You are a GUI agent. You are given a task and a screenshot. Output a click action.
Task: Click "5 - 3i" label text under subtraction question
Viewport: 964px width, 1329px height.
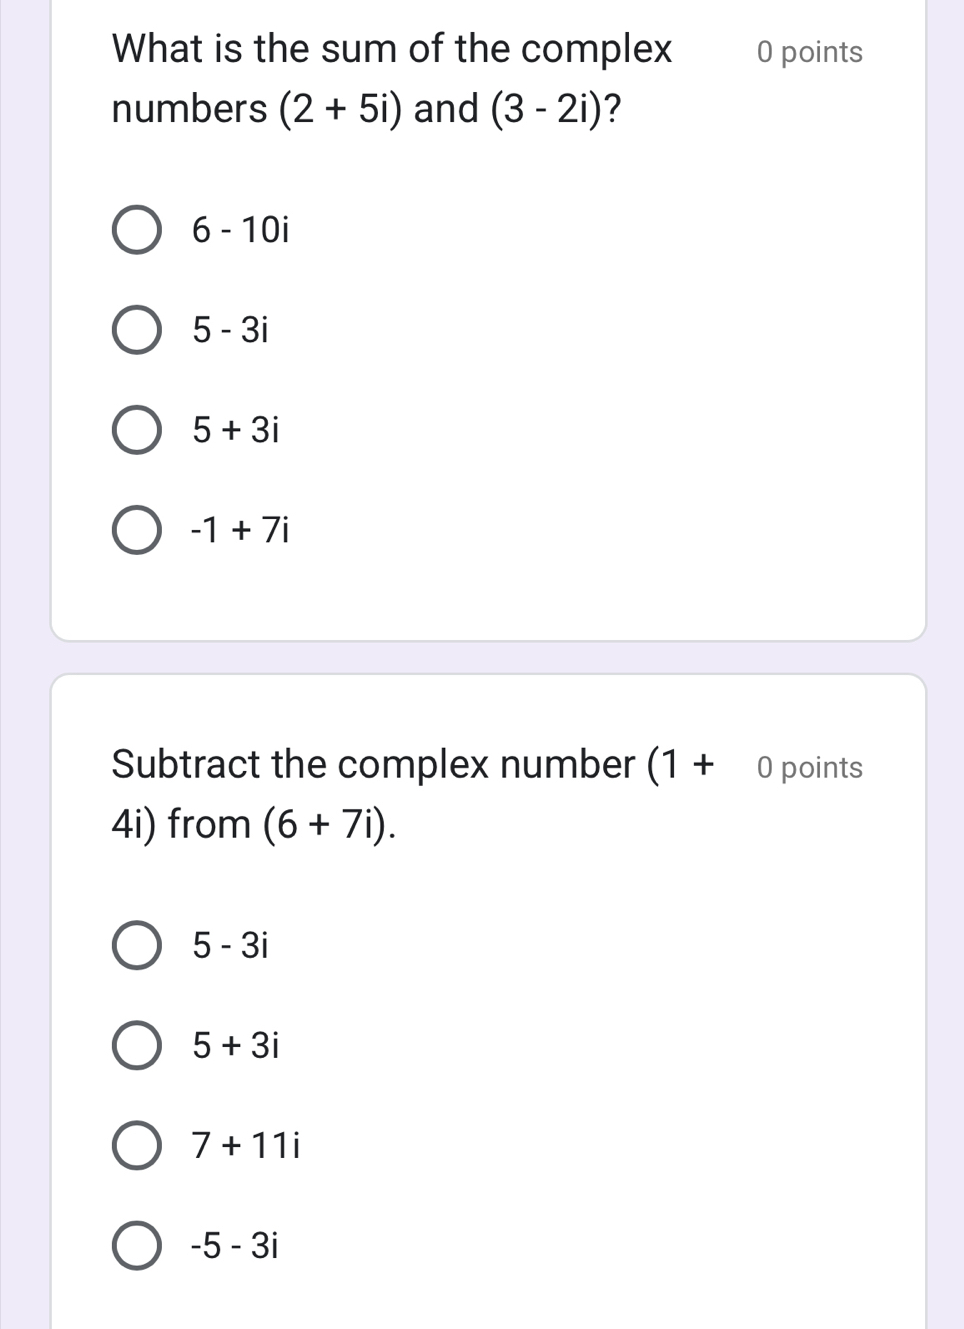click(x=231, y=945)
